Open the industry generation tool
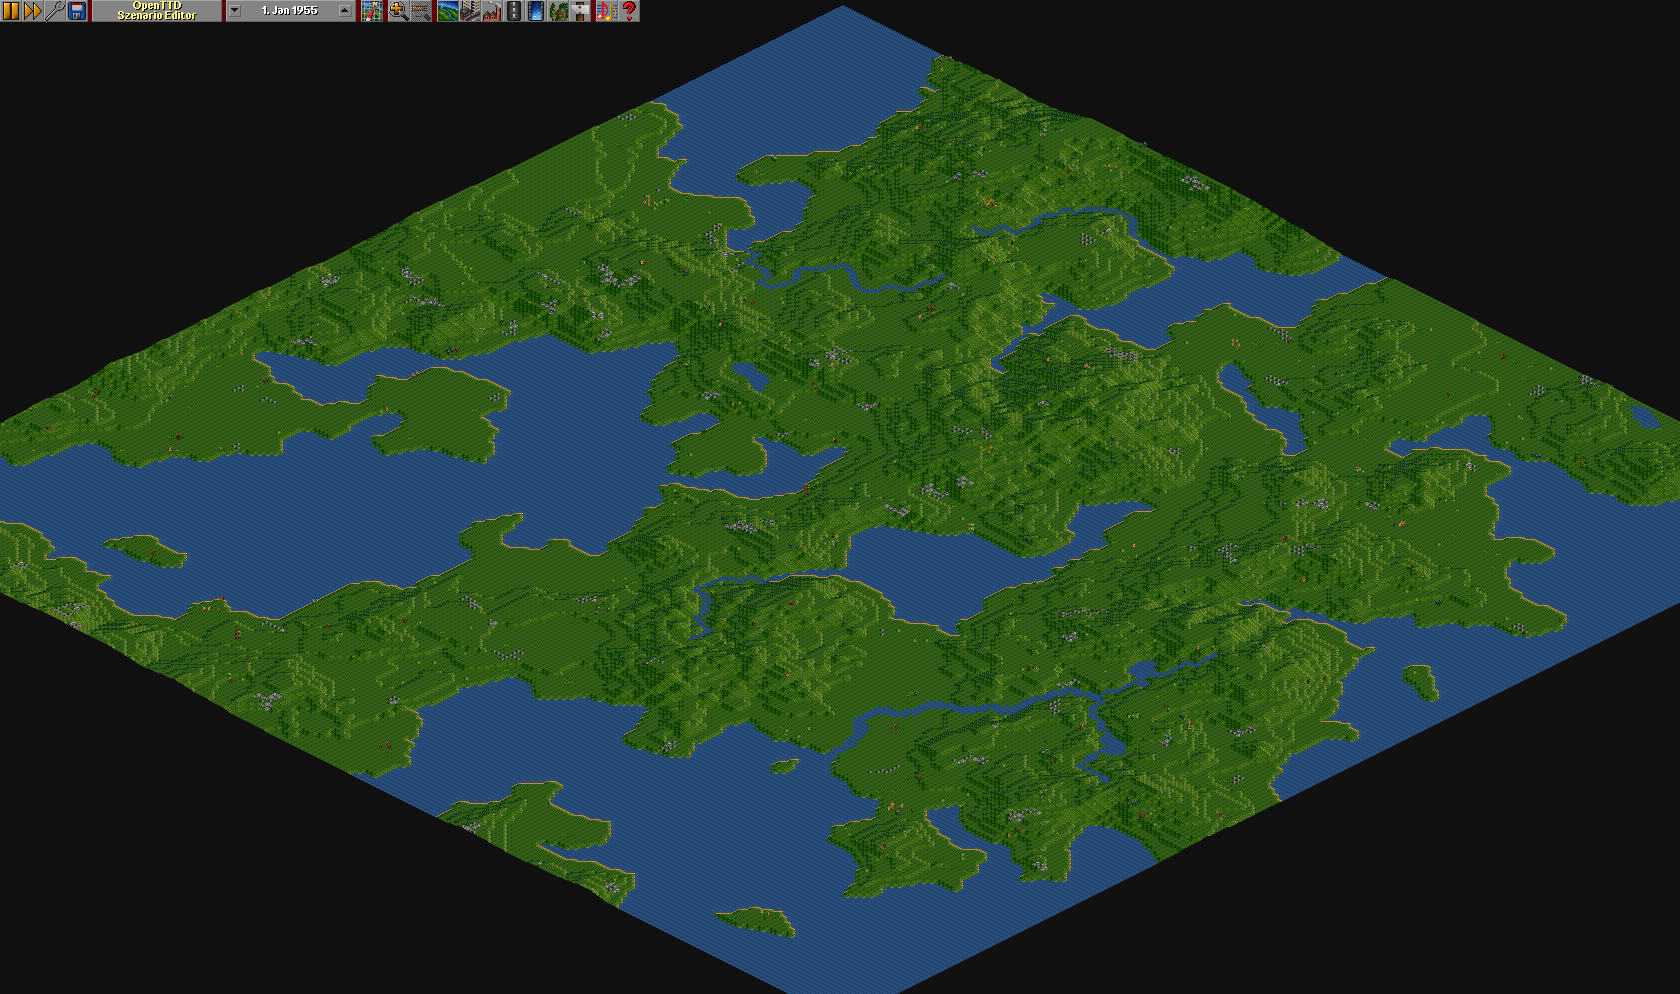 (x=491, y=11)
